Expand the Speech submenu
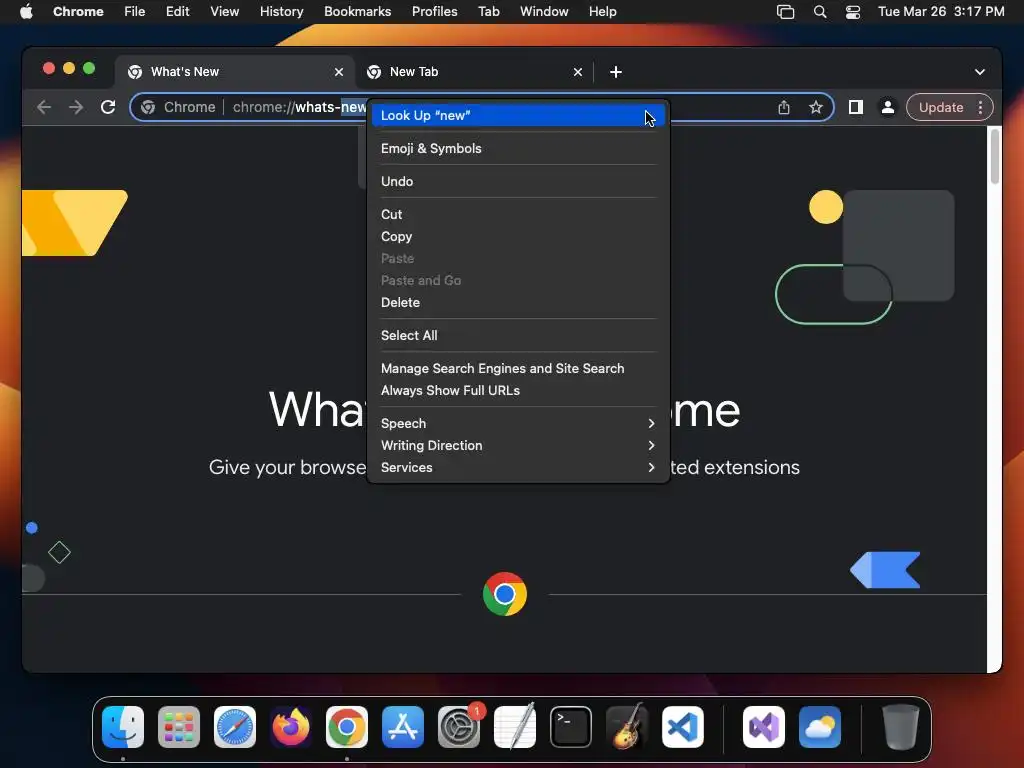The height and width of the screenshot is (768, 1024). point(519,423)
